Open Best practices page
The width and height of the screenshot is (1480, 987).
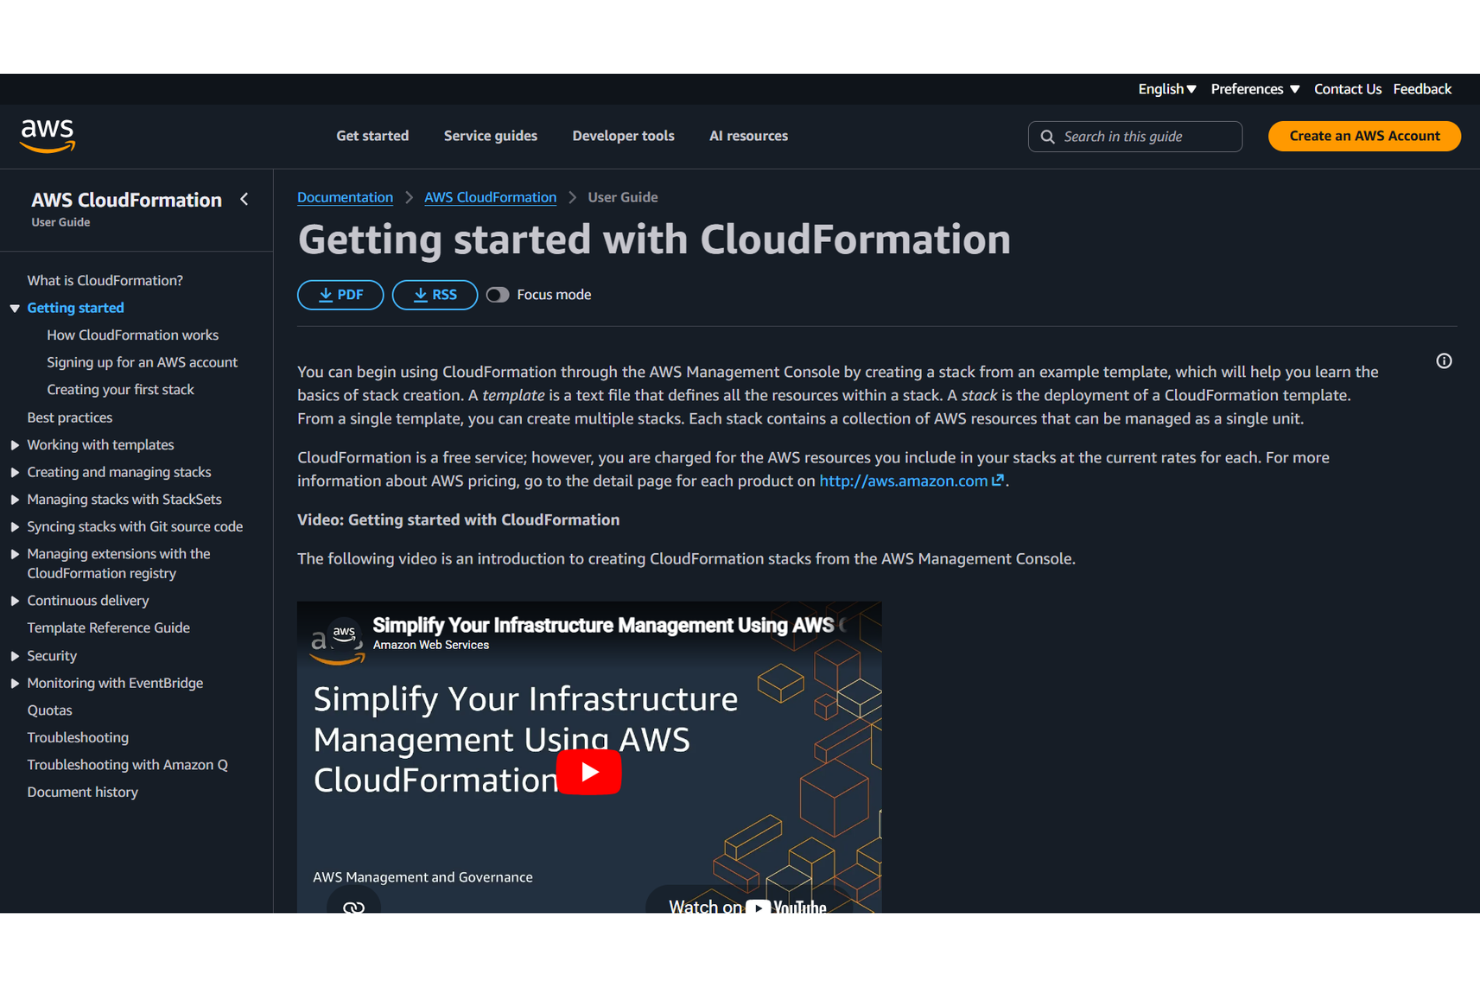click(x=70, y=418)
